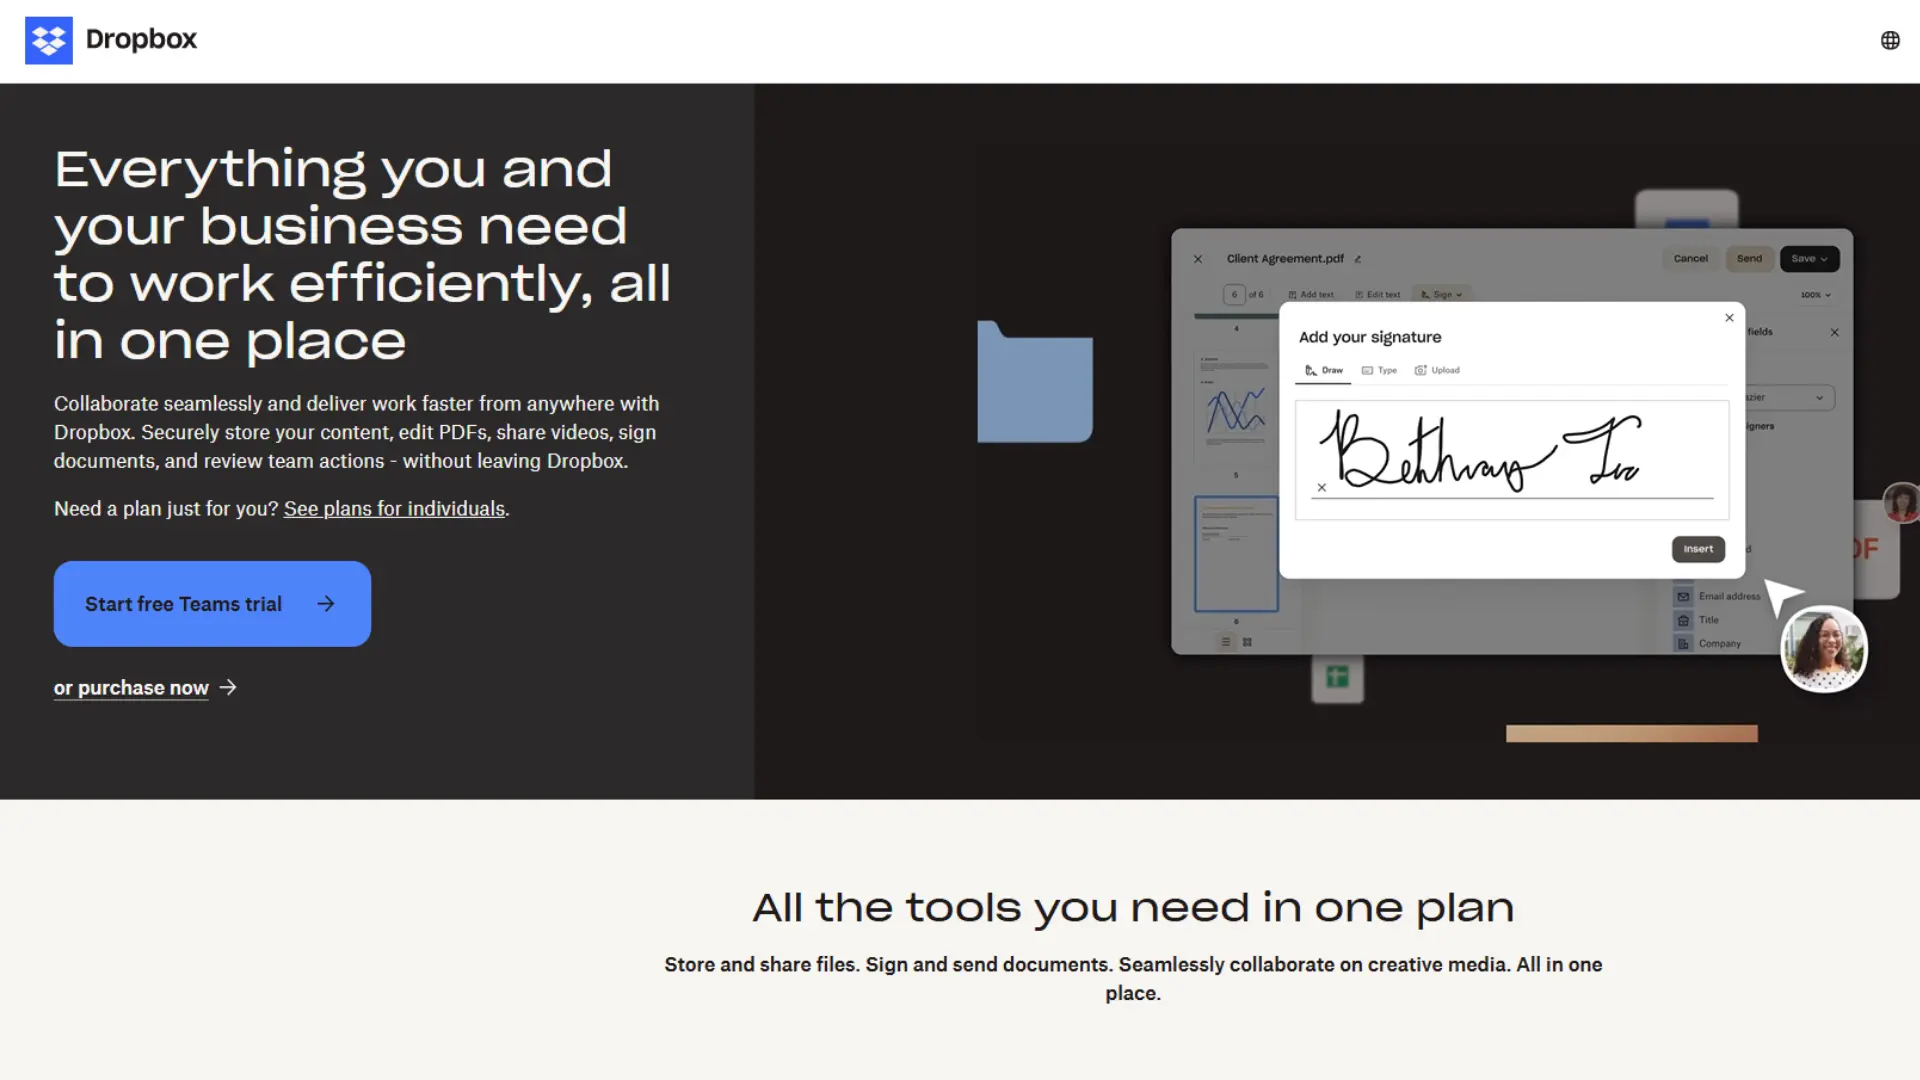Click the Dropbox box logo icon
The image size is (1920, 1080).
(x=48, y=40)
